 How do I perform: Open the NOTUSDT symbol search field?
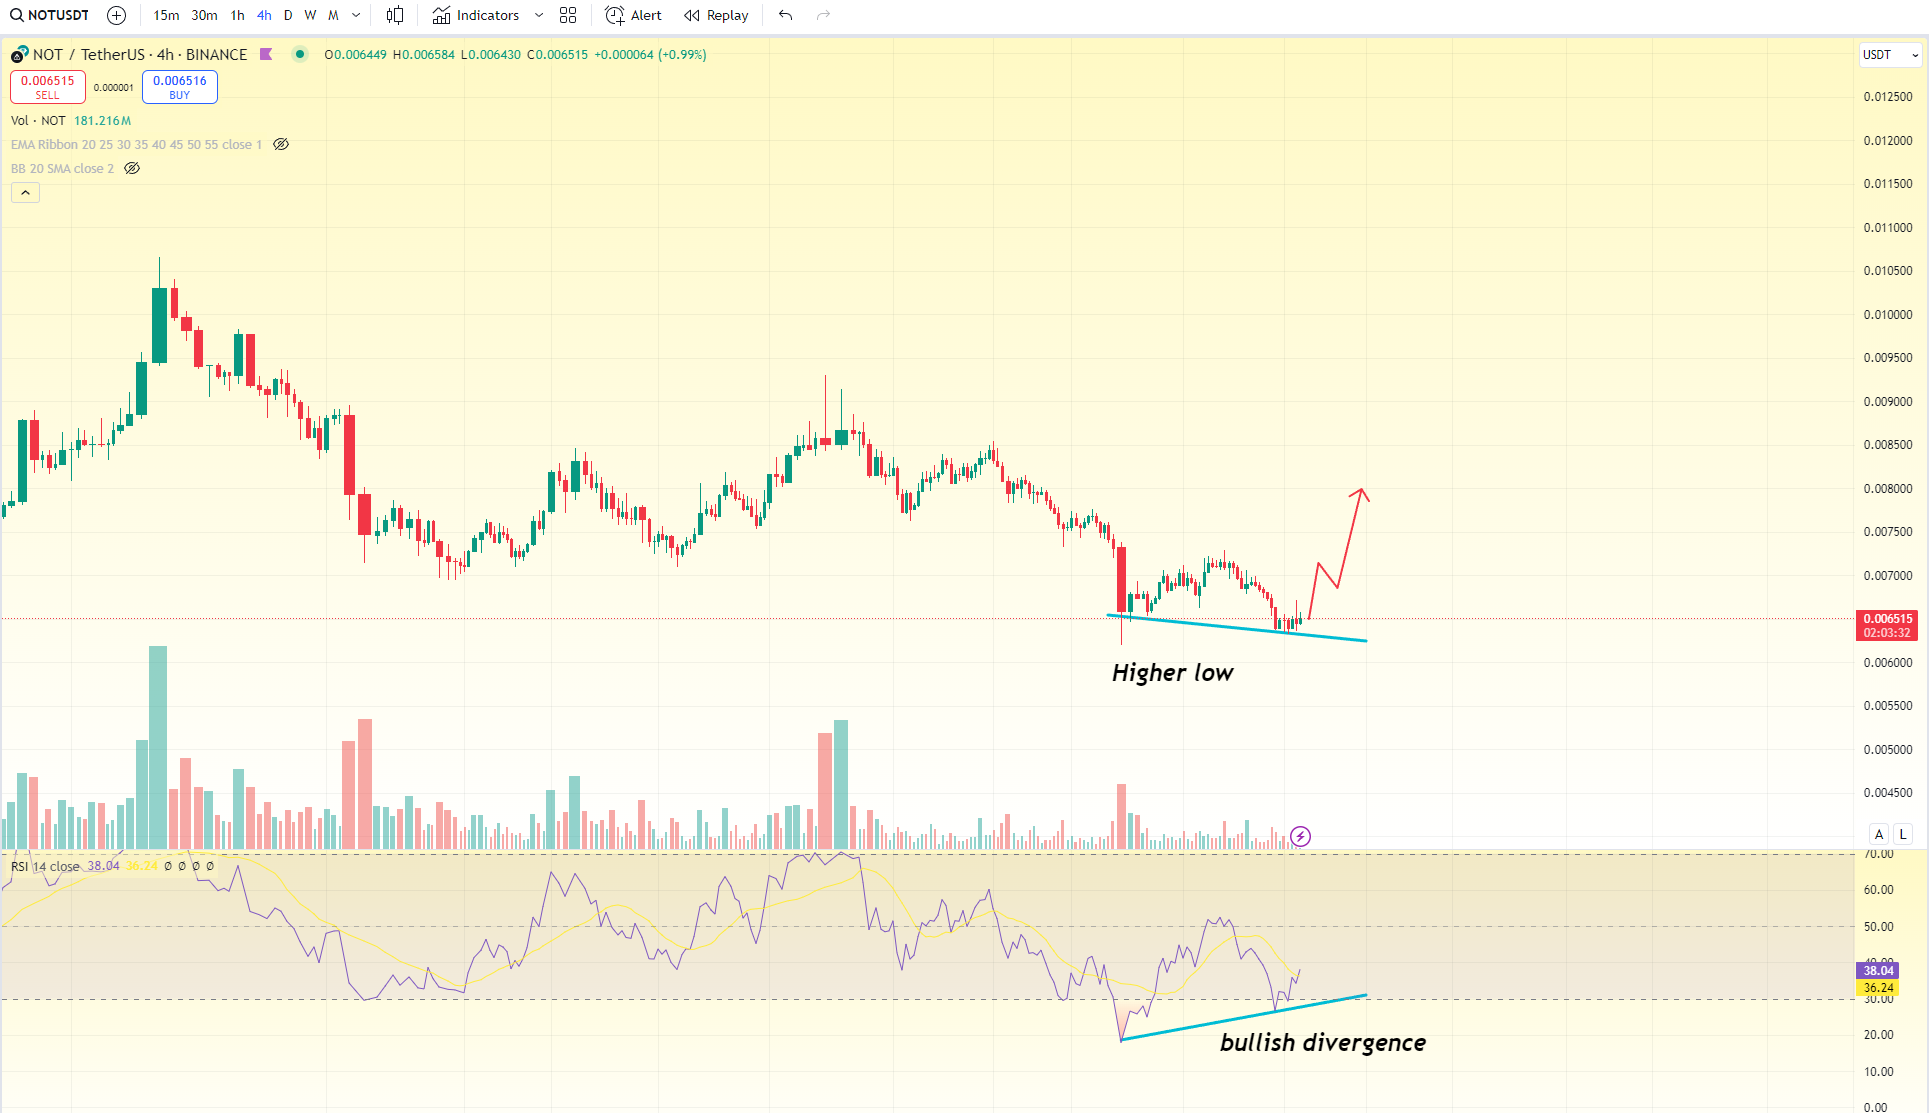point(50,15)
